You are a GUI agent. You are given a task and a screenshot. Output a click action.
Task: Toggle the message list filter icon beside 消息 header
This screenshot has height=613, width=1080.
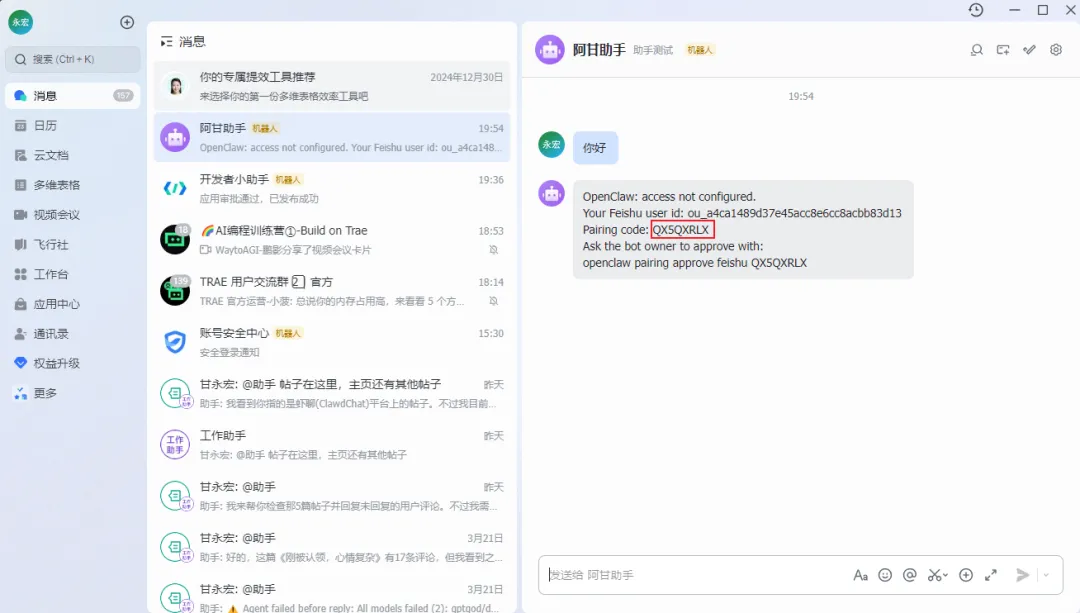(166, 42)
